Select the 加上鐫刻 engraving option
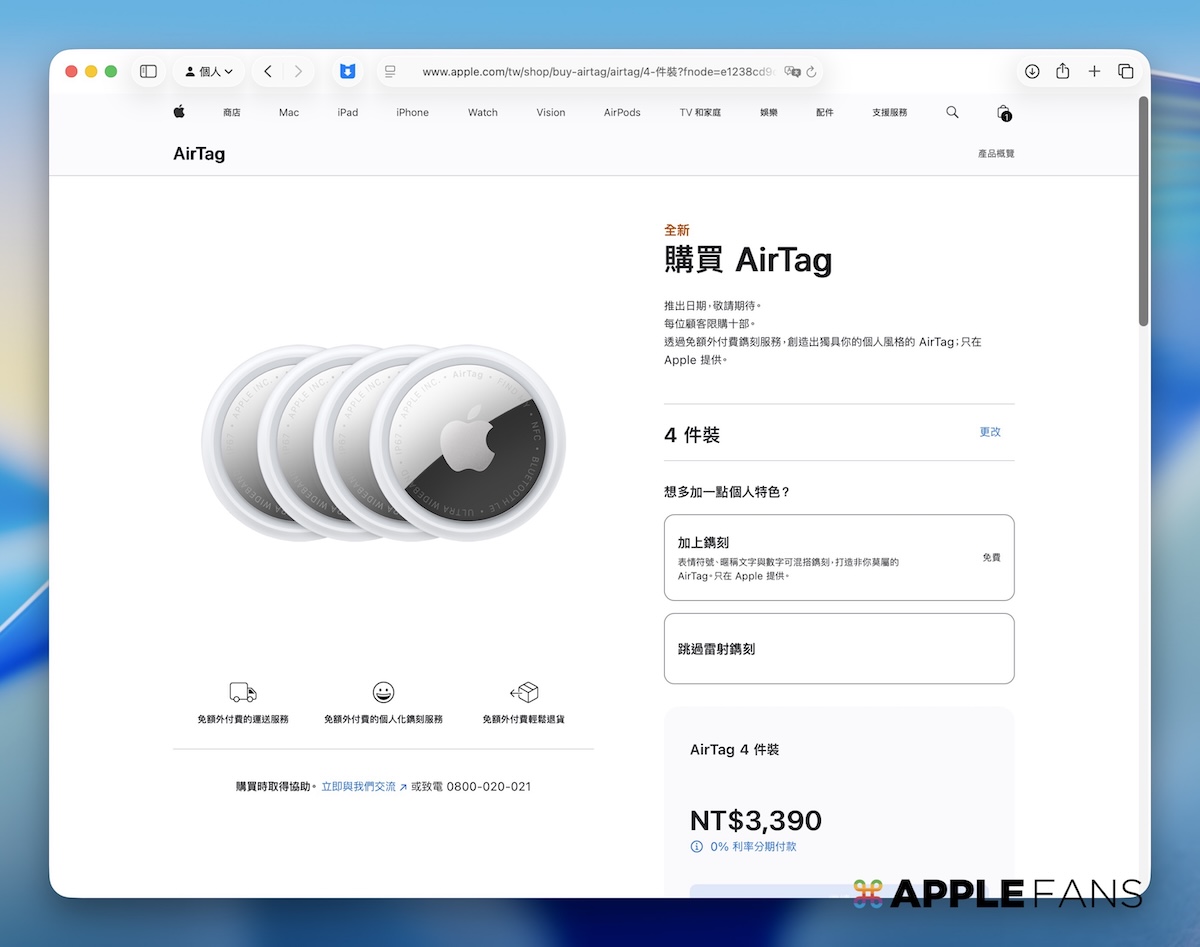This screenshot has width=1200, height=947. (x=838, y=557)
